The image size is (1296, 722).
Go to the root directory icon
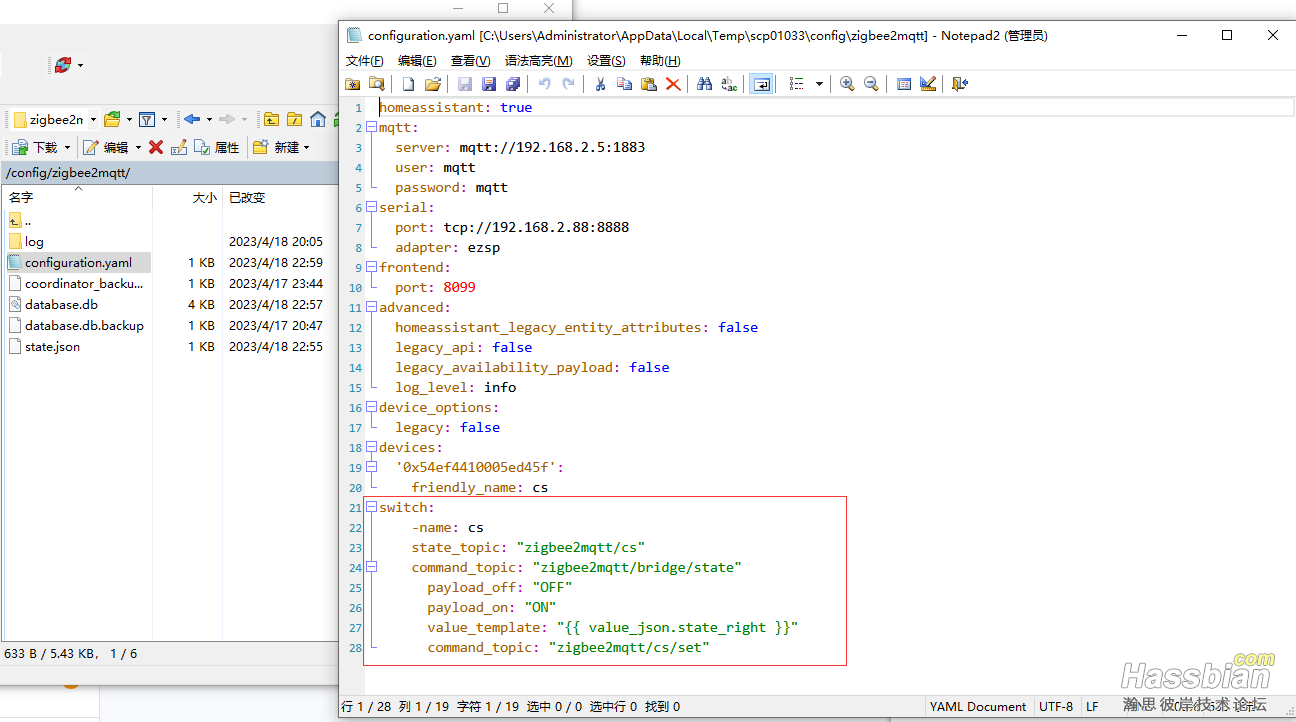pos(295,119)
